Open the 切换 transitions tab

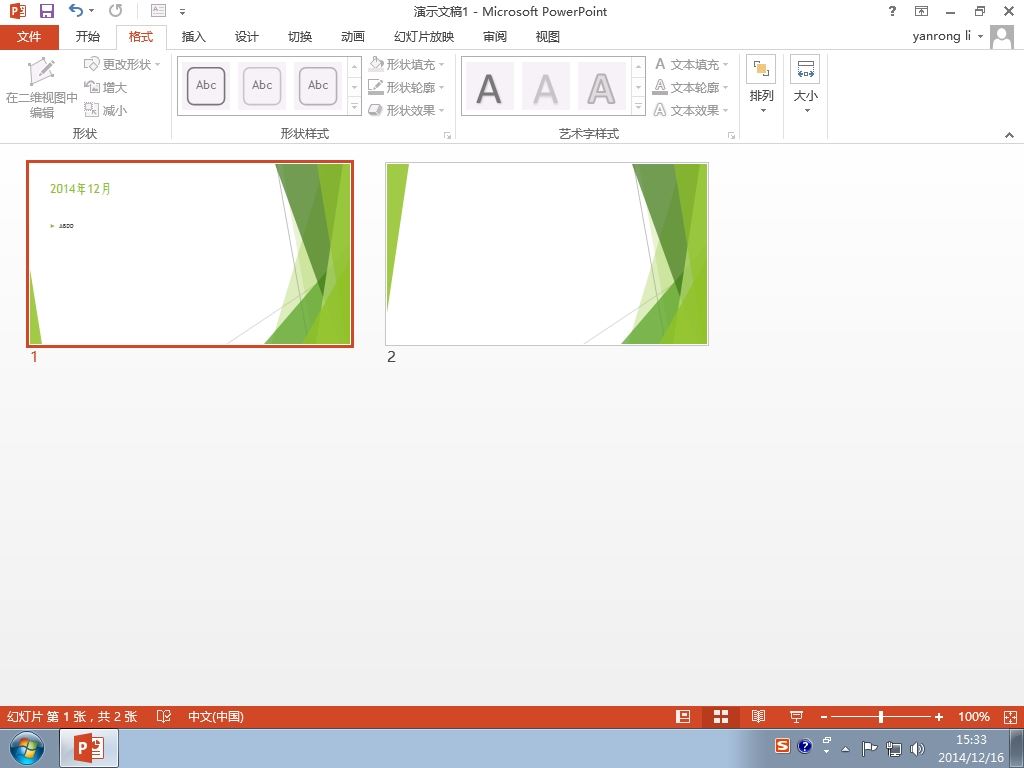pyautogui.click(x=300, y=37)
